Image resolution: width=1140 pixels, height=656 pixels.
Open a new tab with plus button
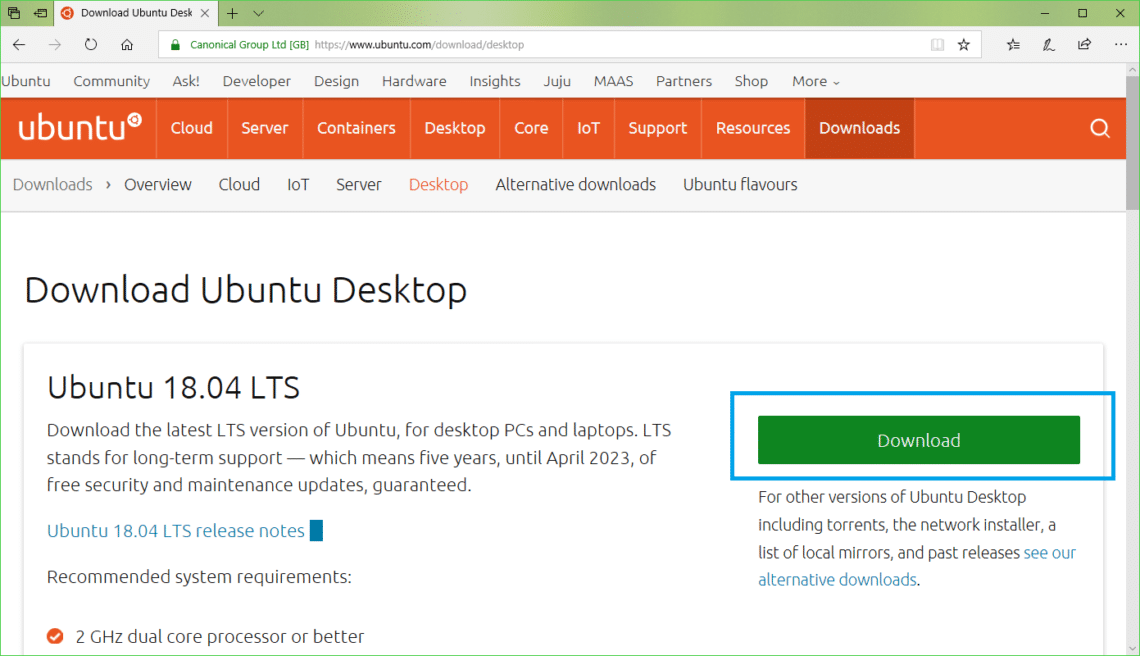coord(232,13)
